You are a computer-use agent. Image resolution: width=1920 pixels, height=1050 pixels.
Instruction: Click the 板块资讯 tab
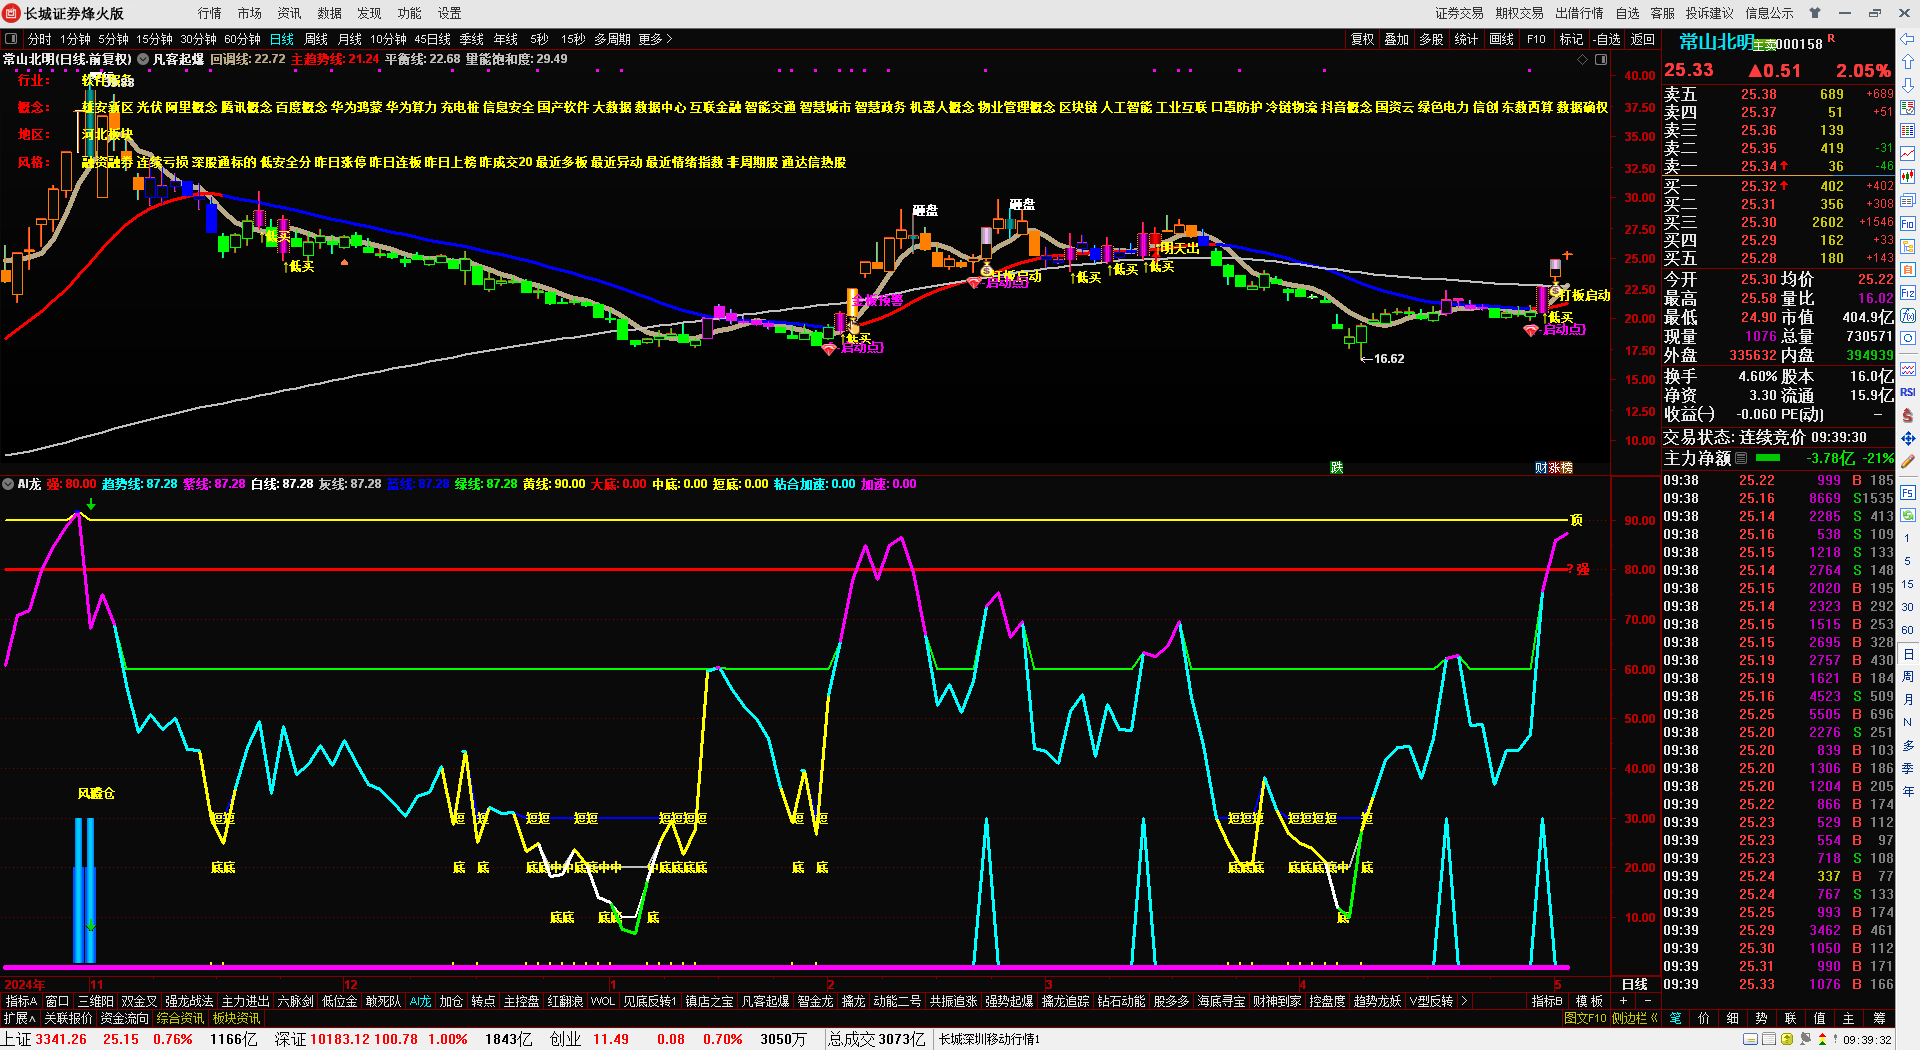point(237,1018)
